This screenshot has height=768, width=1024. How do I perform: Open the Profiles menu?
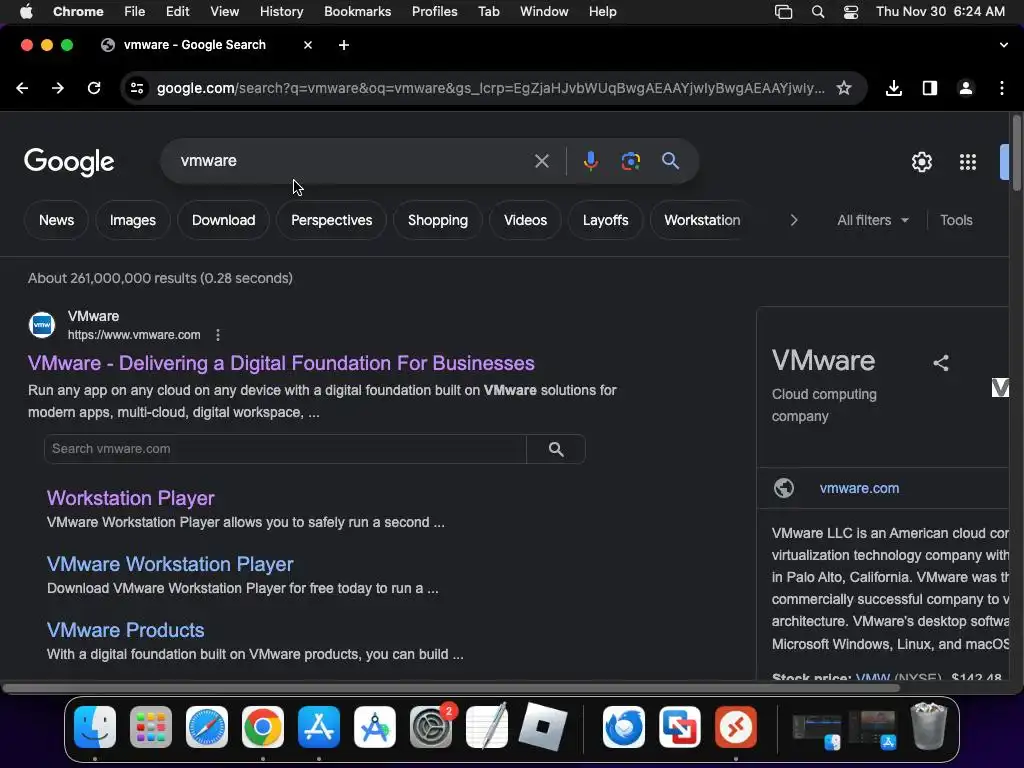tap(434, 11)
